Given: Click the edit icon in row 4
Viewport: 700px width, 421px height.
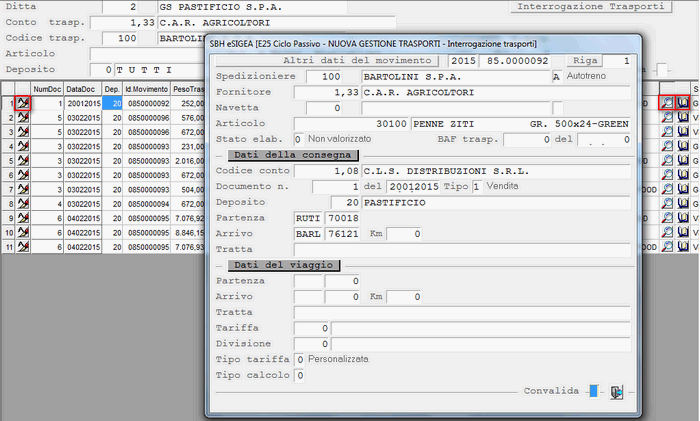Looking at the screenshot, I should 23,146.
